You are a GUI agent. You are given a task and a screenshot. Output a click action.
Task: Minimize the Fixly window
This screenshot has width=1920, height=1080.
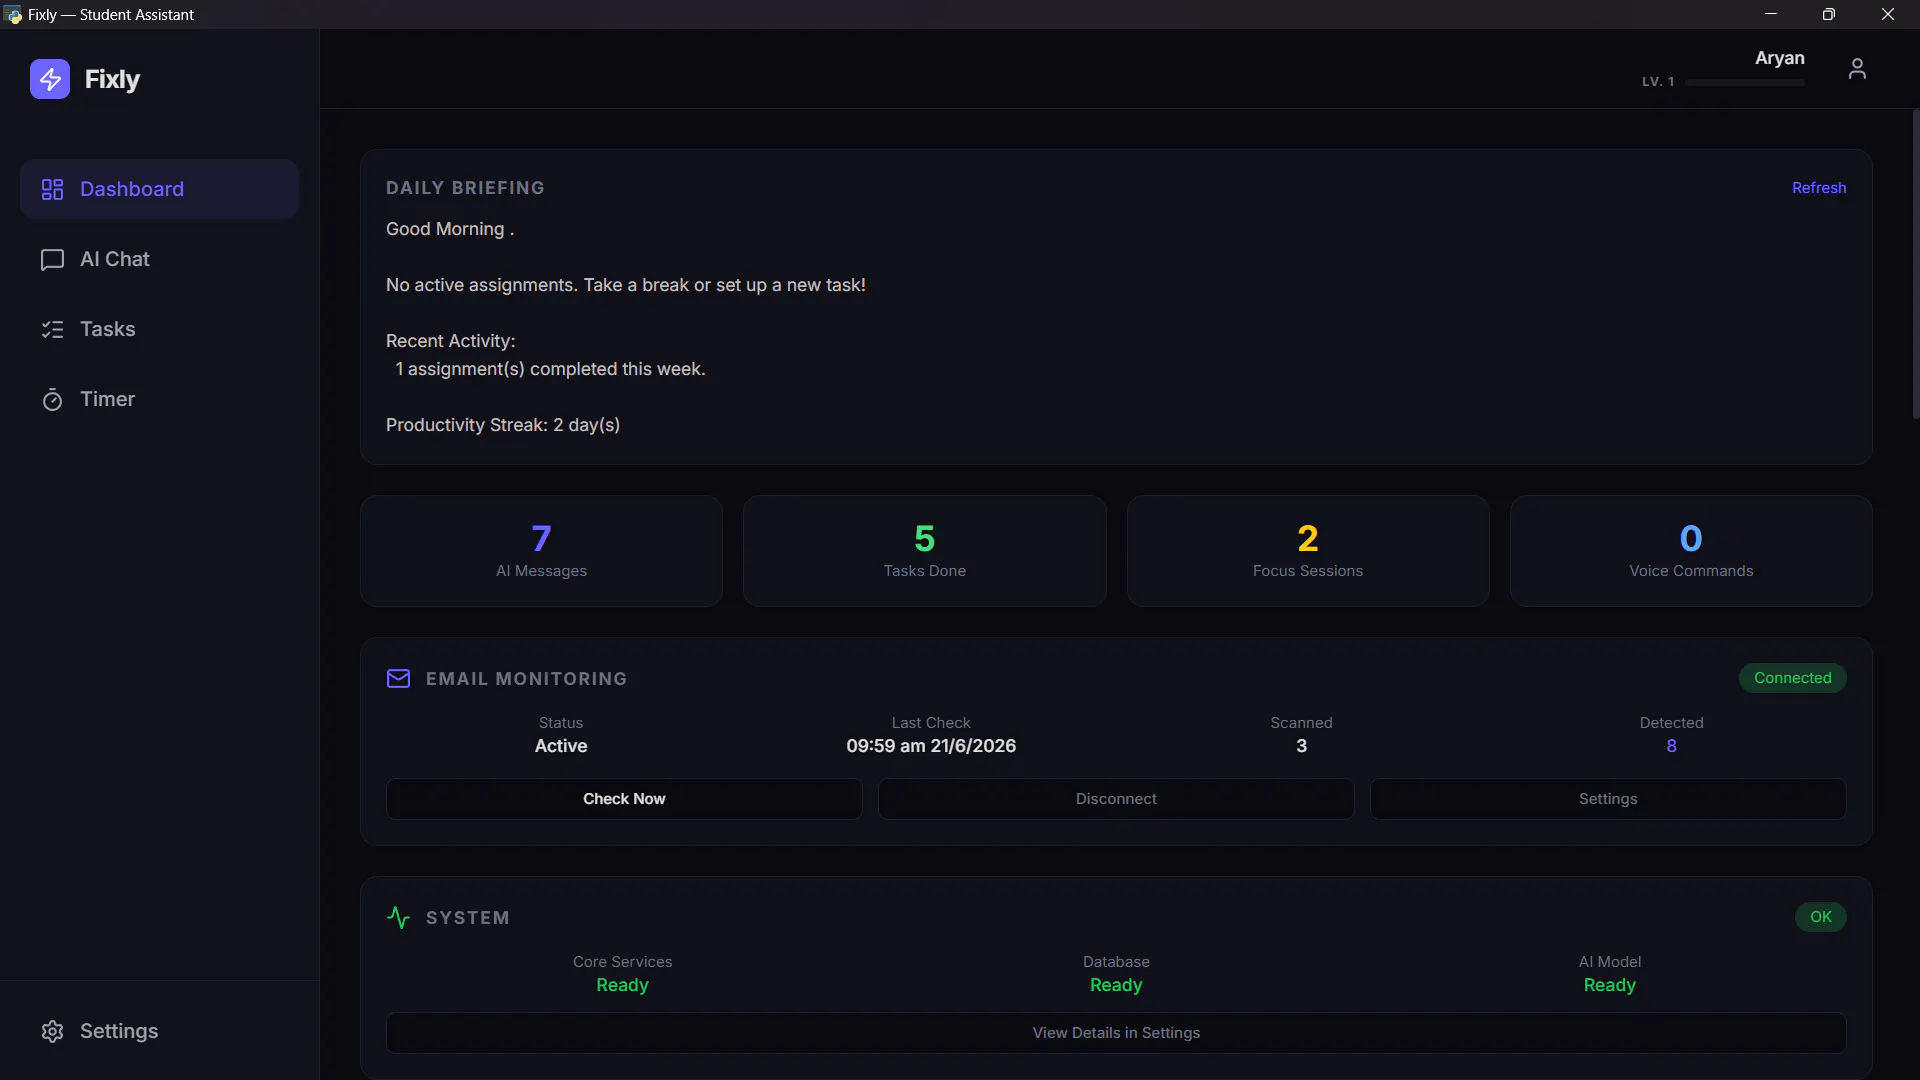1771,14
